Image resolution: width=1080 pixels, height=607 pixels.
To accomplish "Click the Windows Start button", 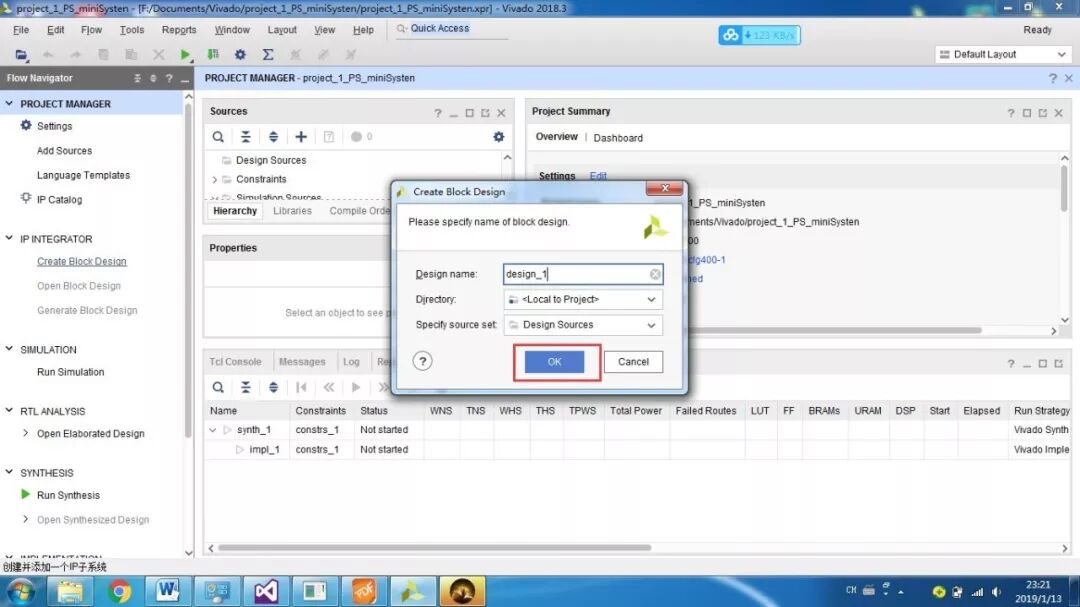I will pyautogui.click(x=20, y=592).
